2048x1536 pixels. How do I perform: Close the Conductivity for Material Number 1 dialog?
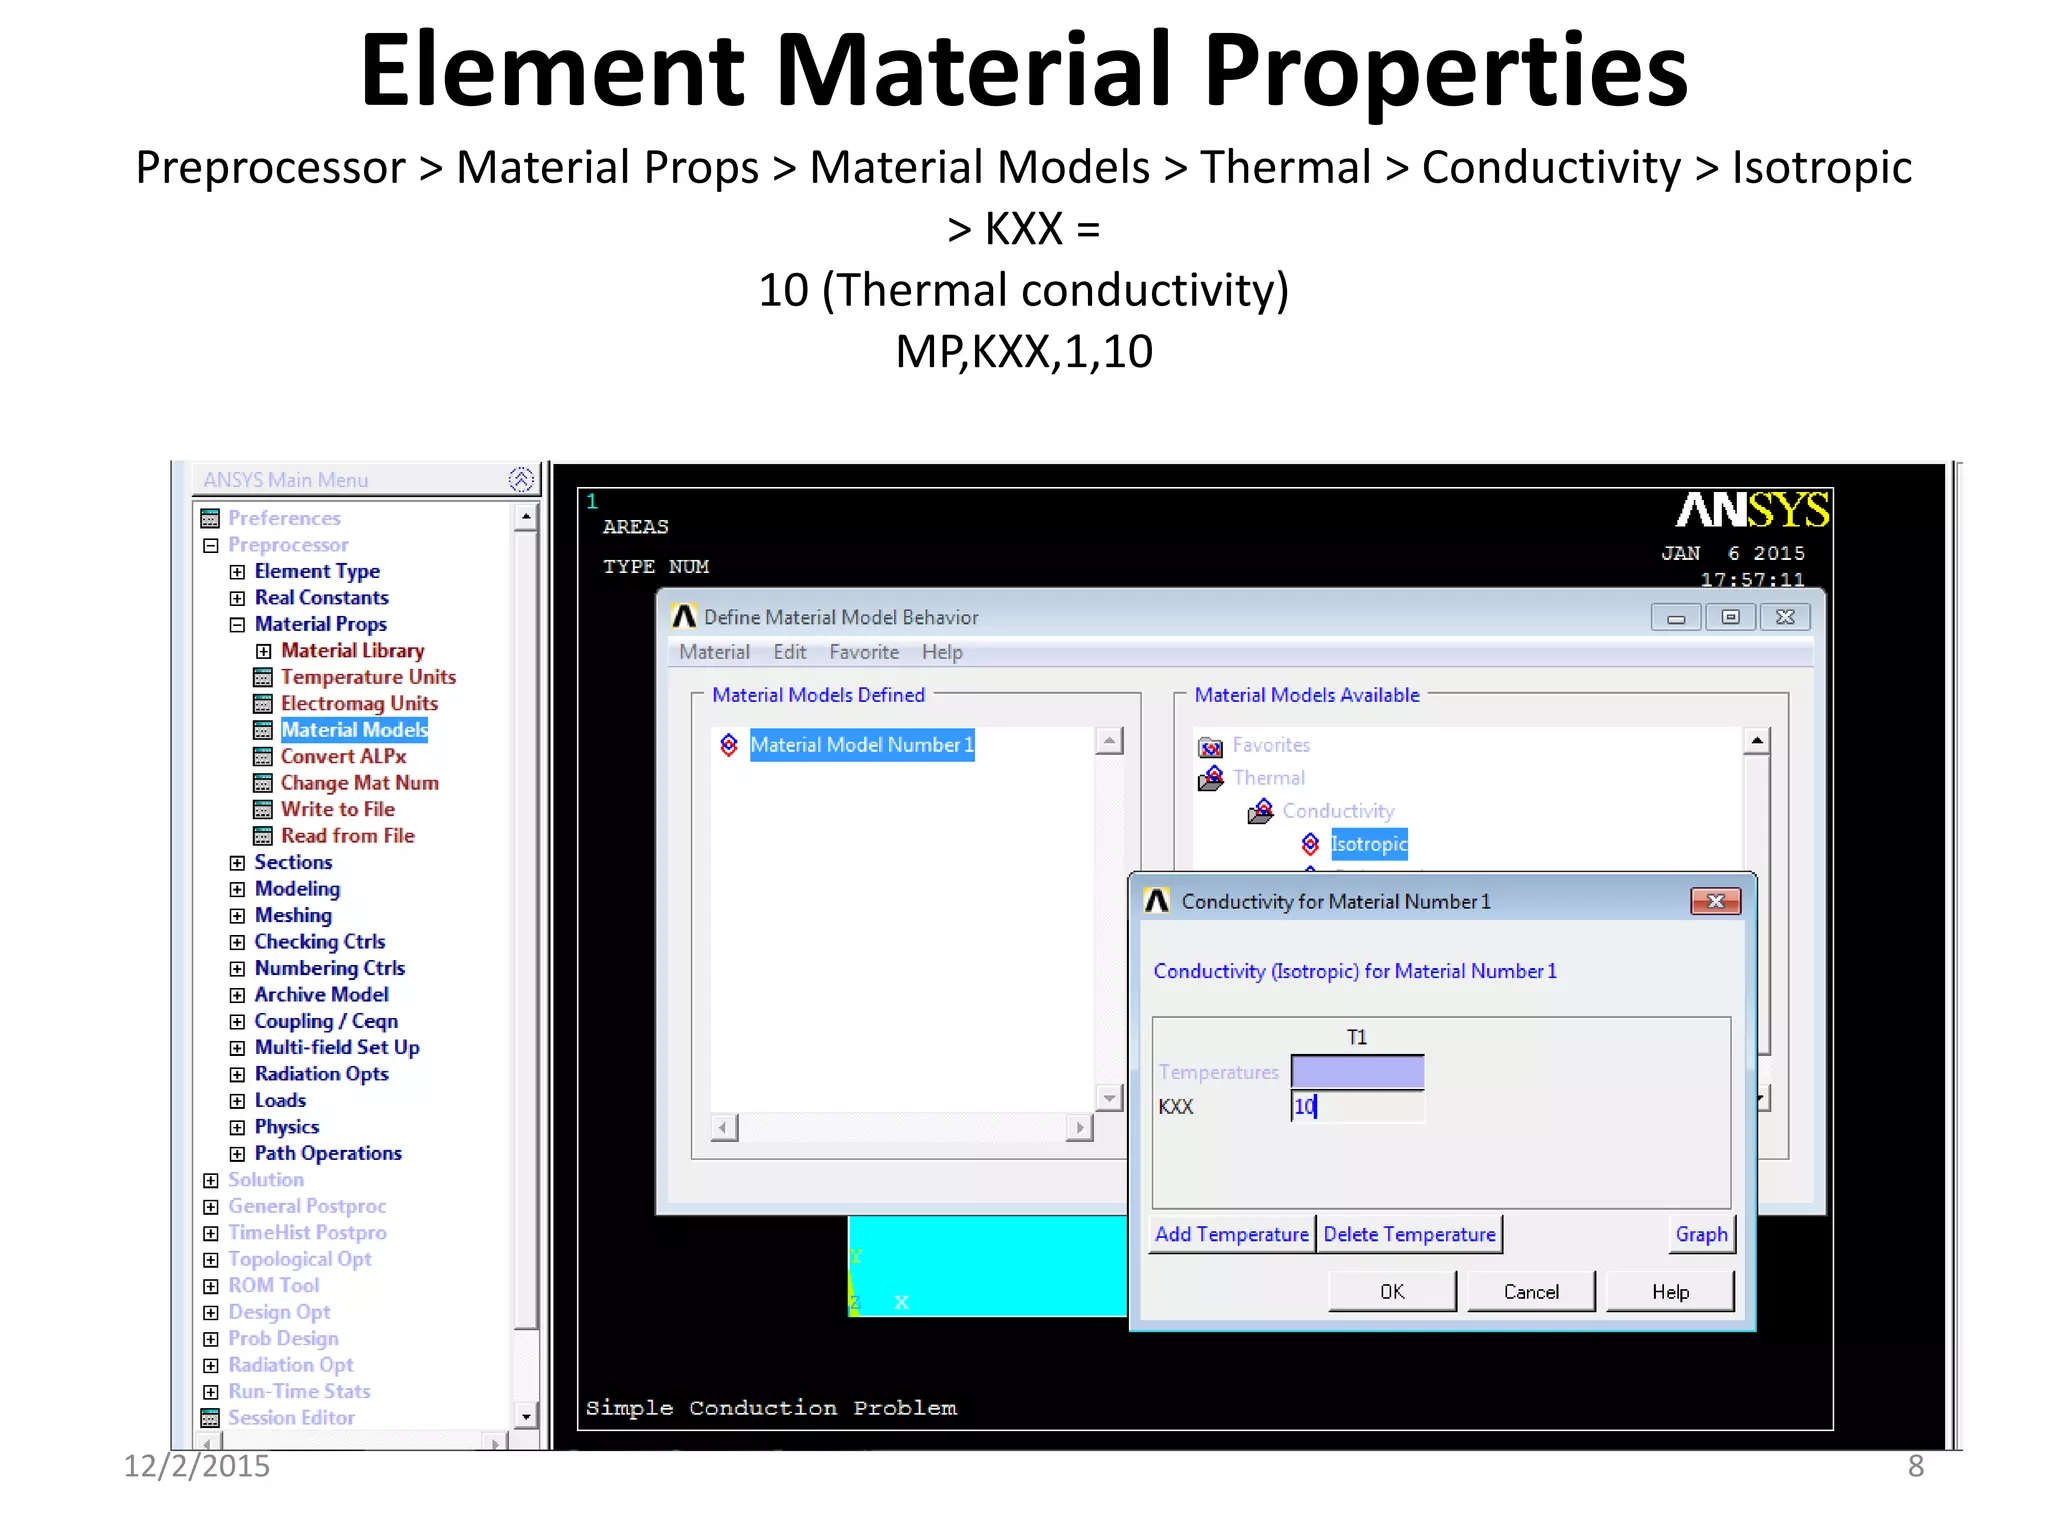pos(1715,901)
